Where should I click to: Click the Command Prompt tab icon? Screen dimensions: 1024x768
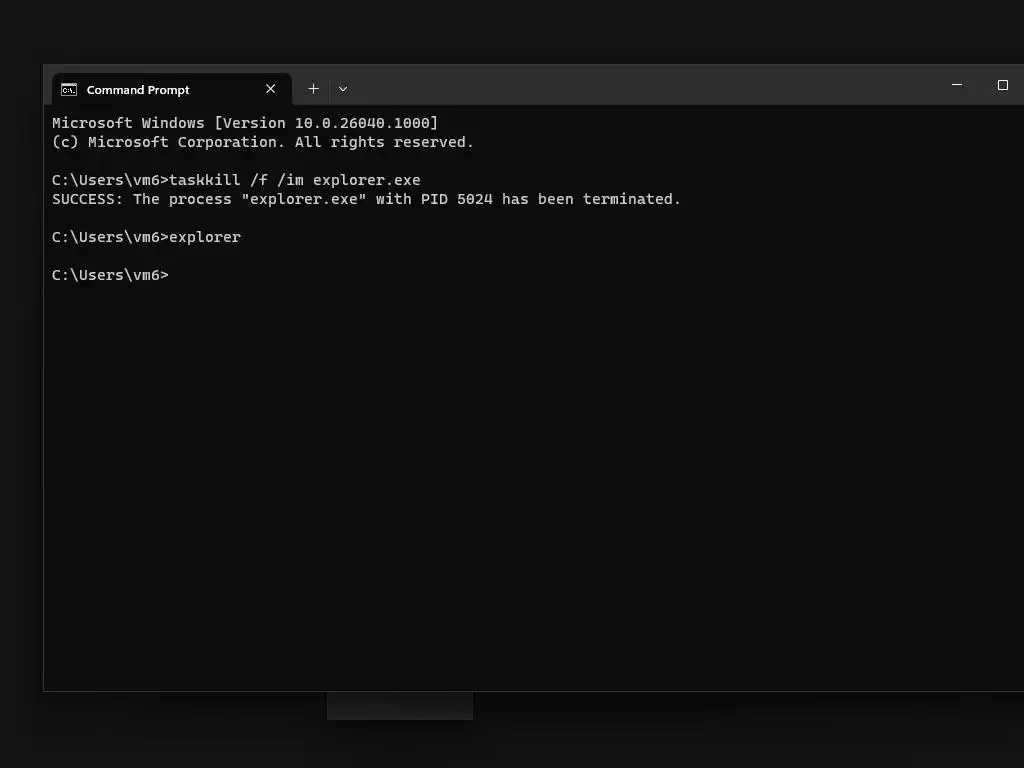click(x=69, y=89)
